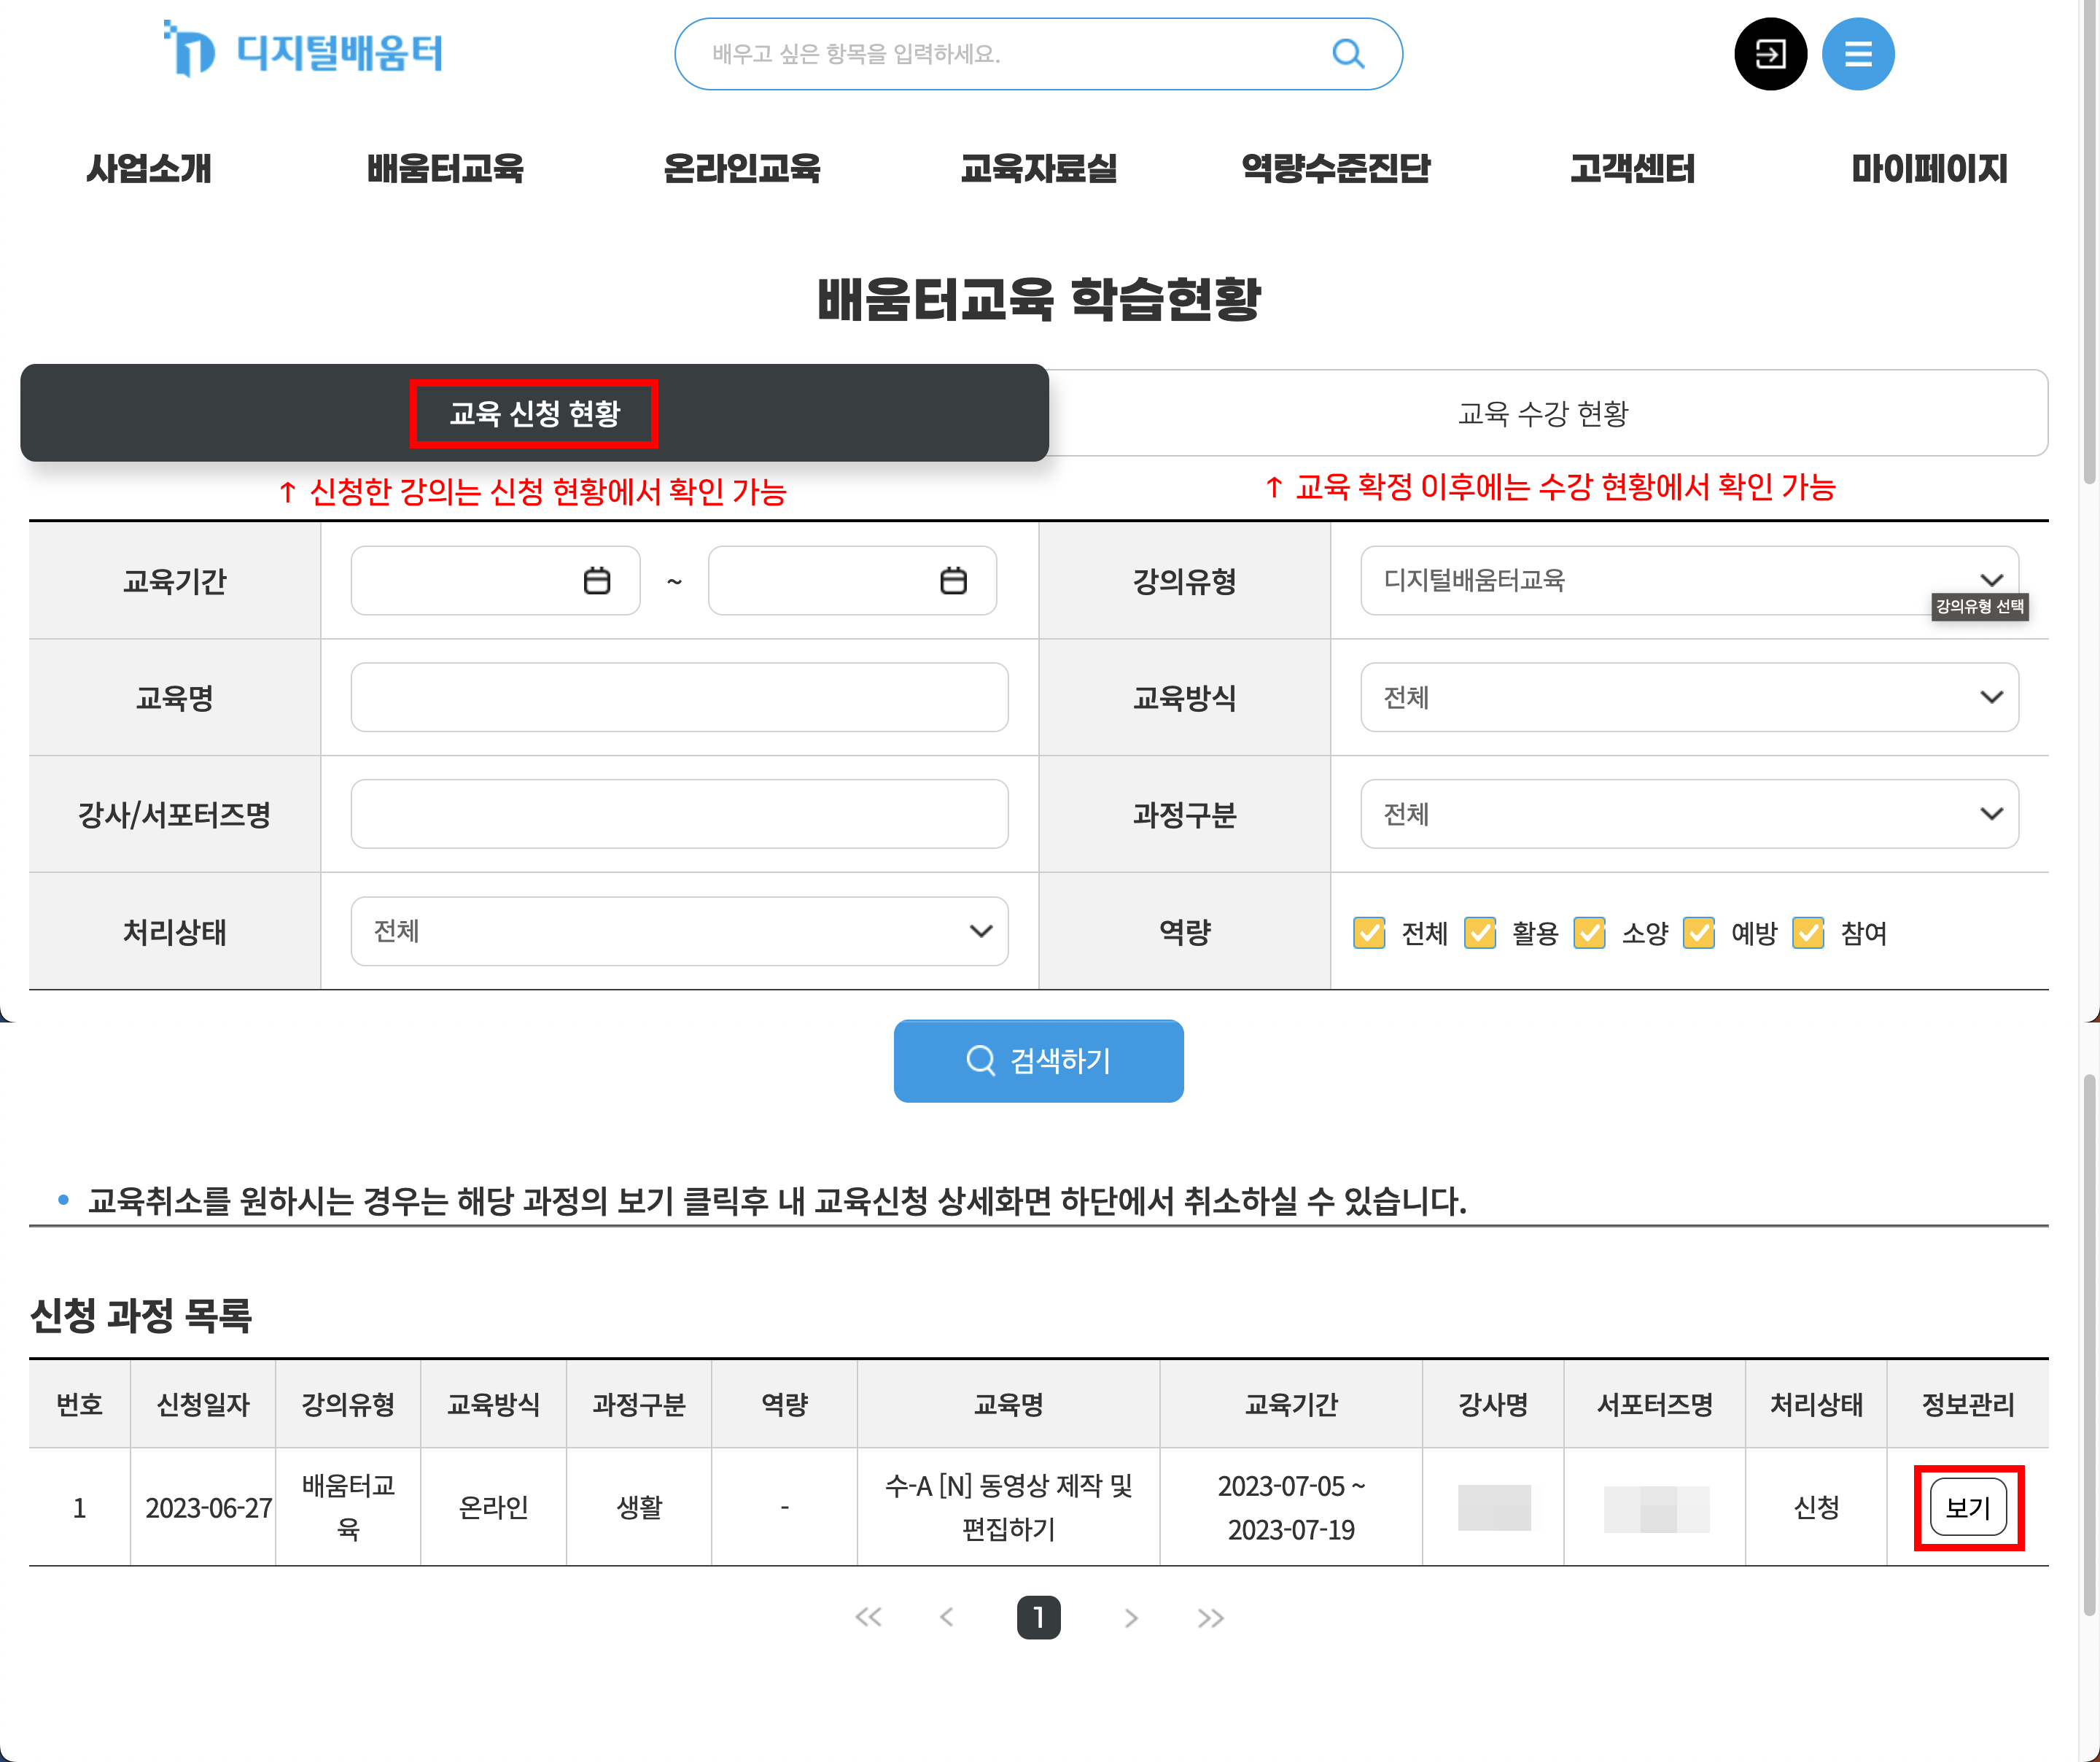Click page number 1 in pagination
2100x1762 pixels.
click(x=1038, y=1617)
